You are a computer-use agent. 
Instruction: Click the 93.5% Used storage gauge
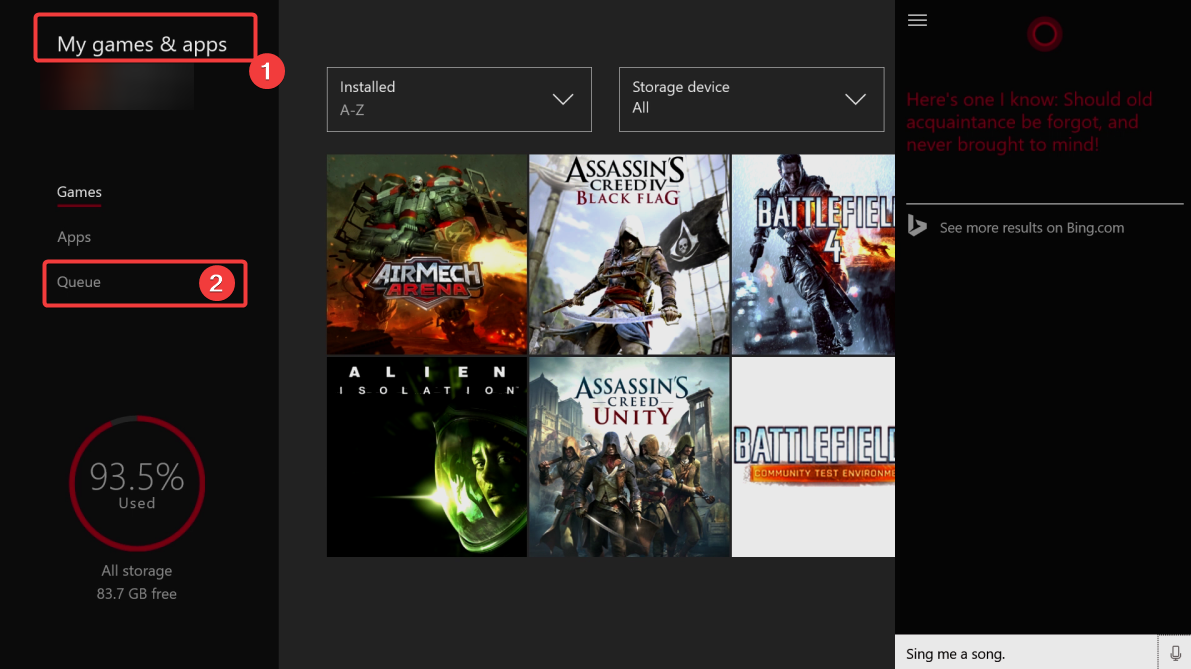(x=137, y=483)
